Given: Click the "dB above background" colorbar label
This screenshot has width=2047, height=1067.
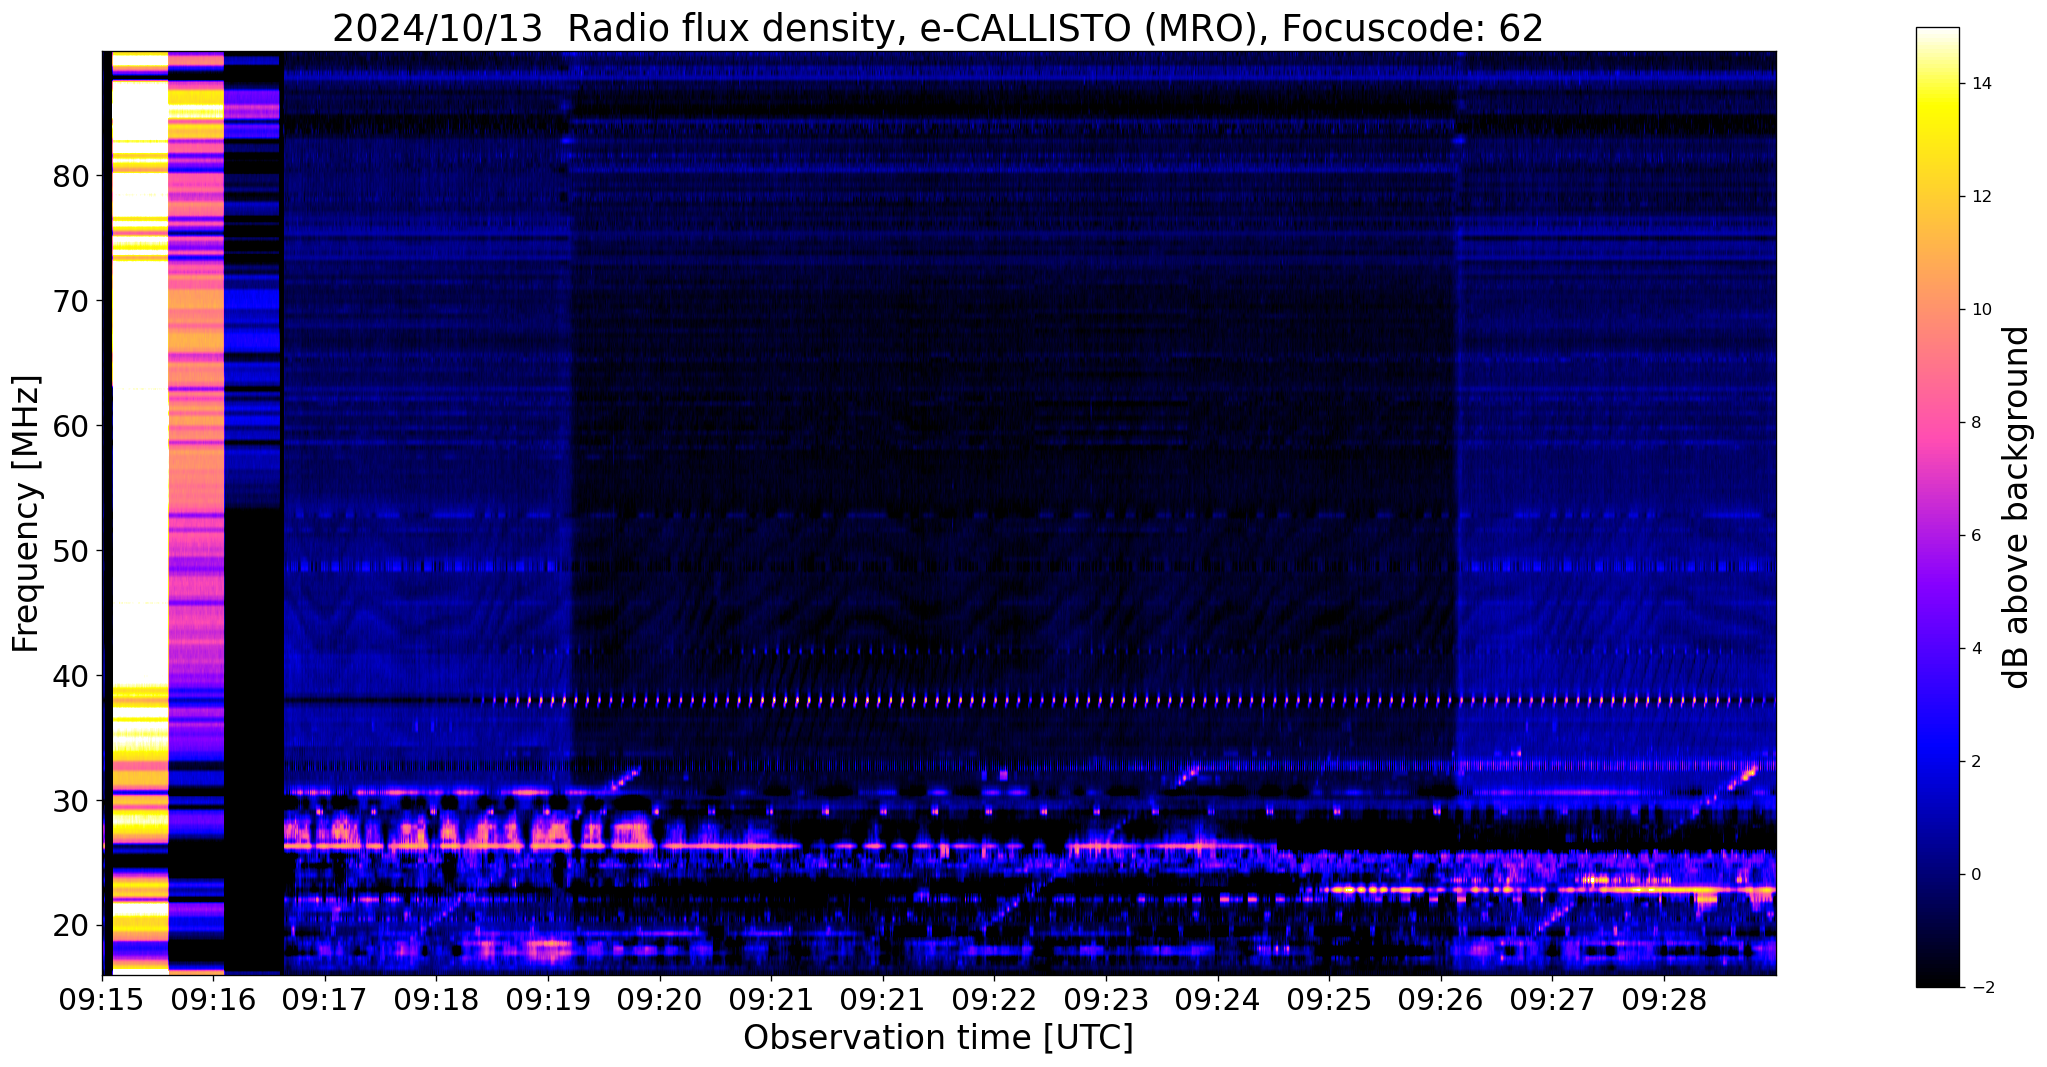Looking at the screenshot, I should [2017, 507].
